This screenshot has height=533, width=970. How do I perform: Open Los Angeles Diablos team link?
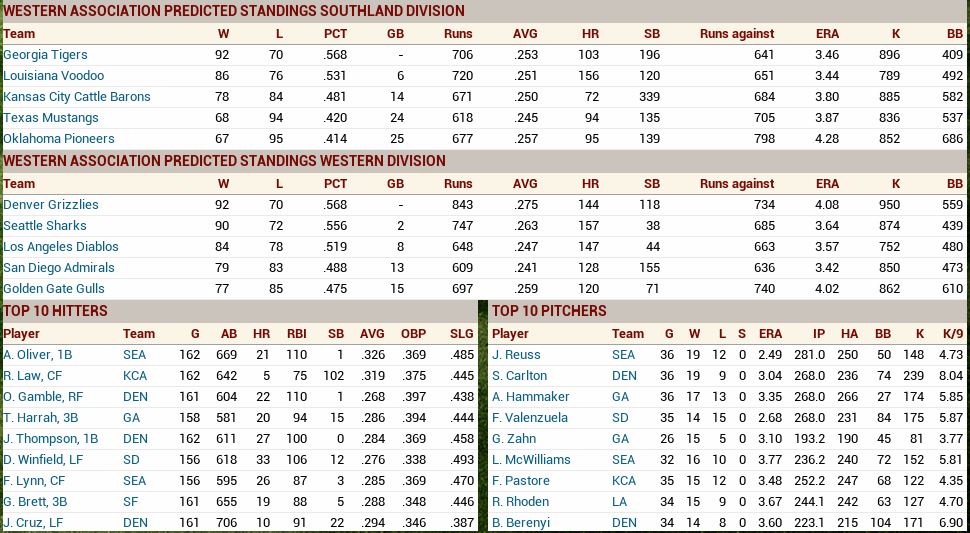61,247
